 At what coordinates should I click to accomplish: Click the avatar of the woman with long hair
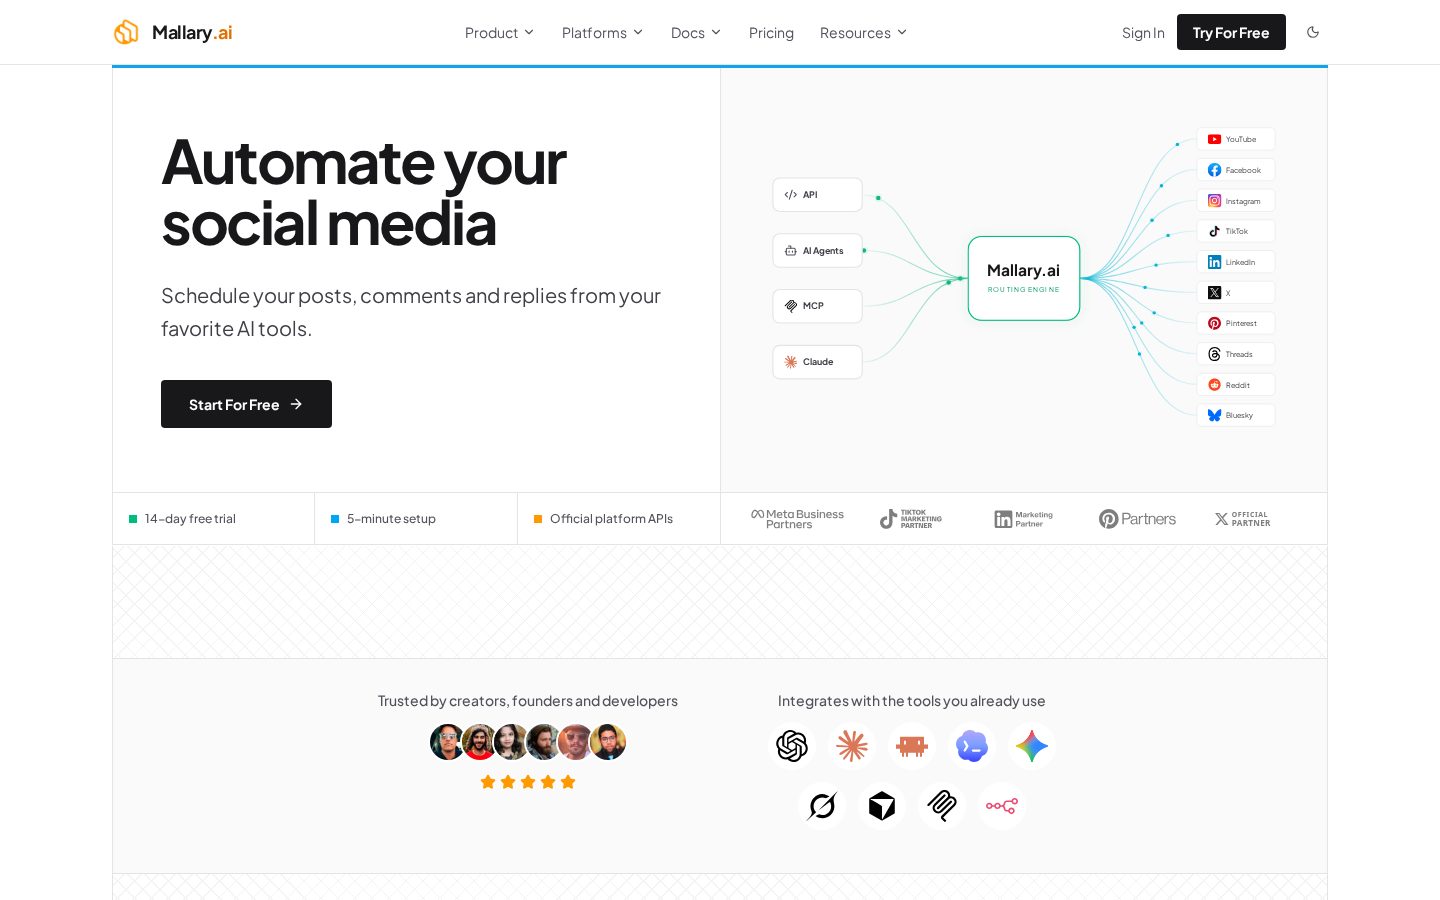click(x=511, y=742)
